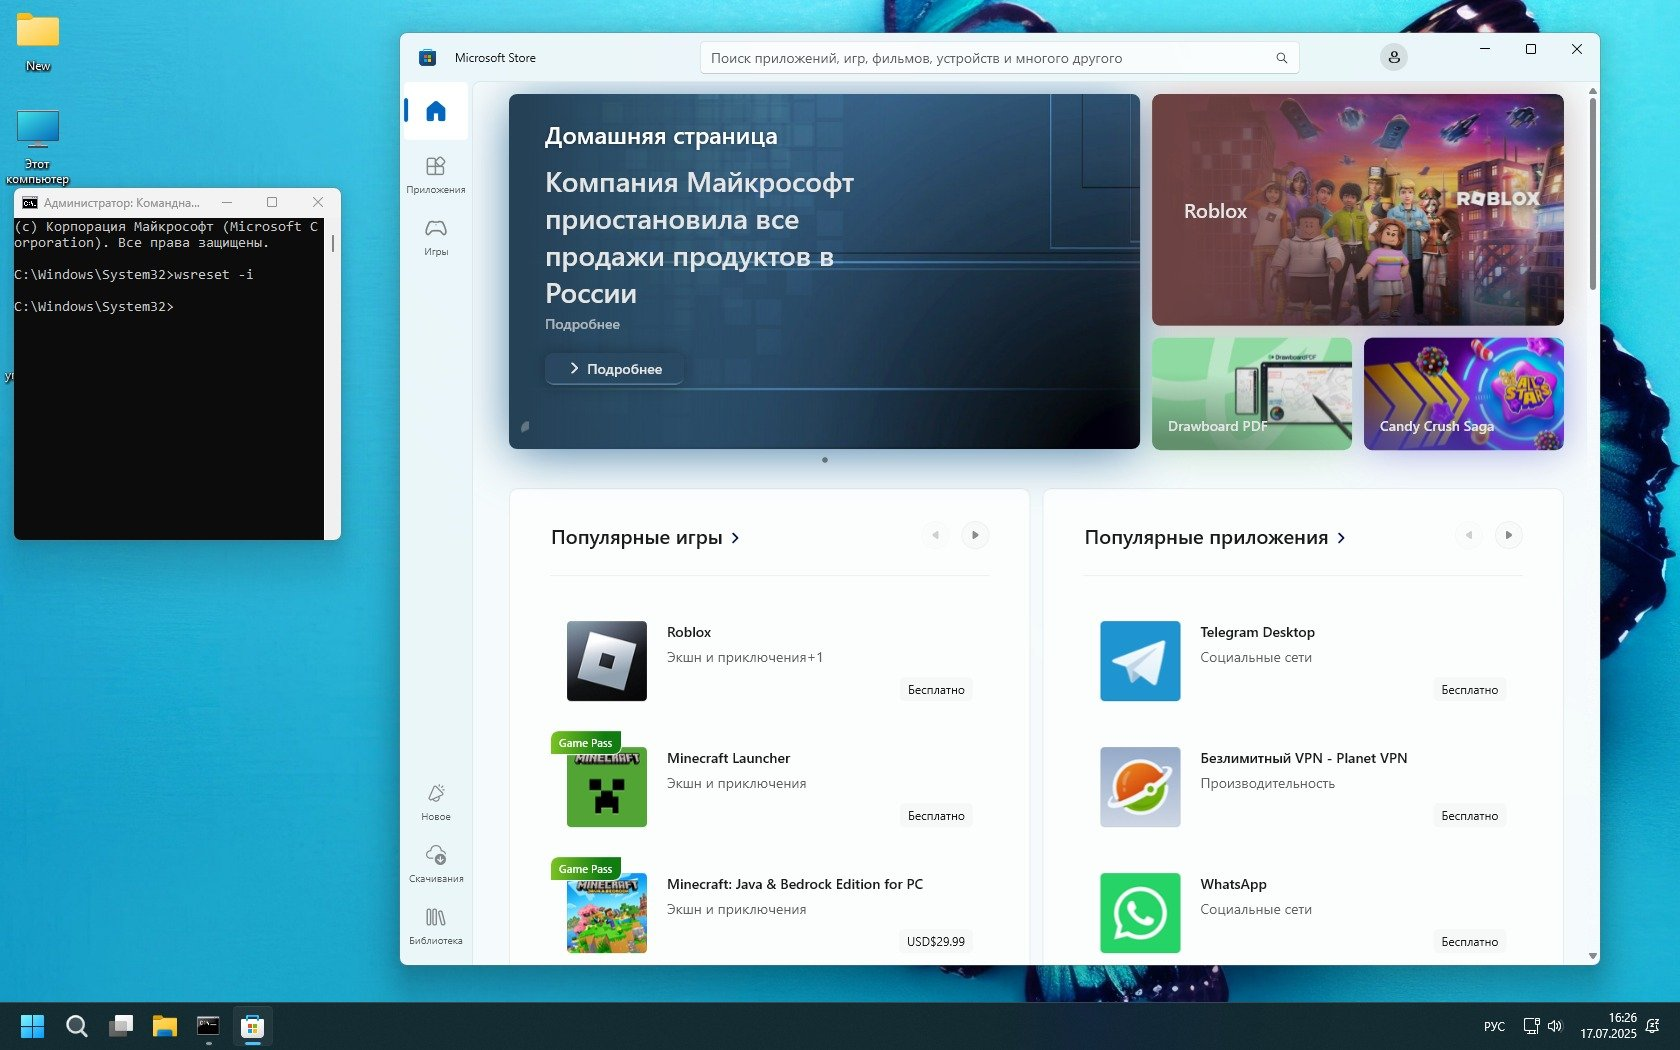The height and width of the screenshot is (1050, 1680).
Task: Click the Подробнее text link under banner headline
Action: click(x=582, y=324)
